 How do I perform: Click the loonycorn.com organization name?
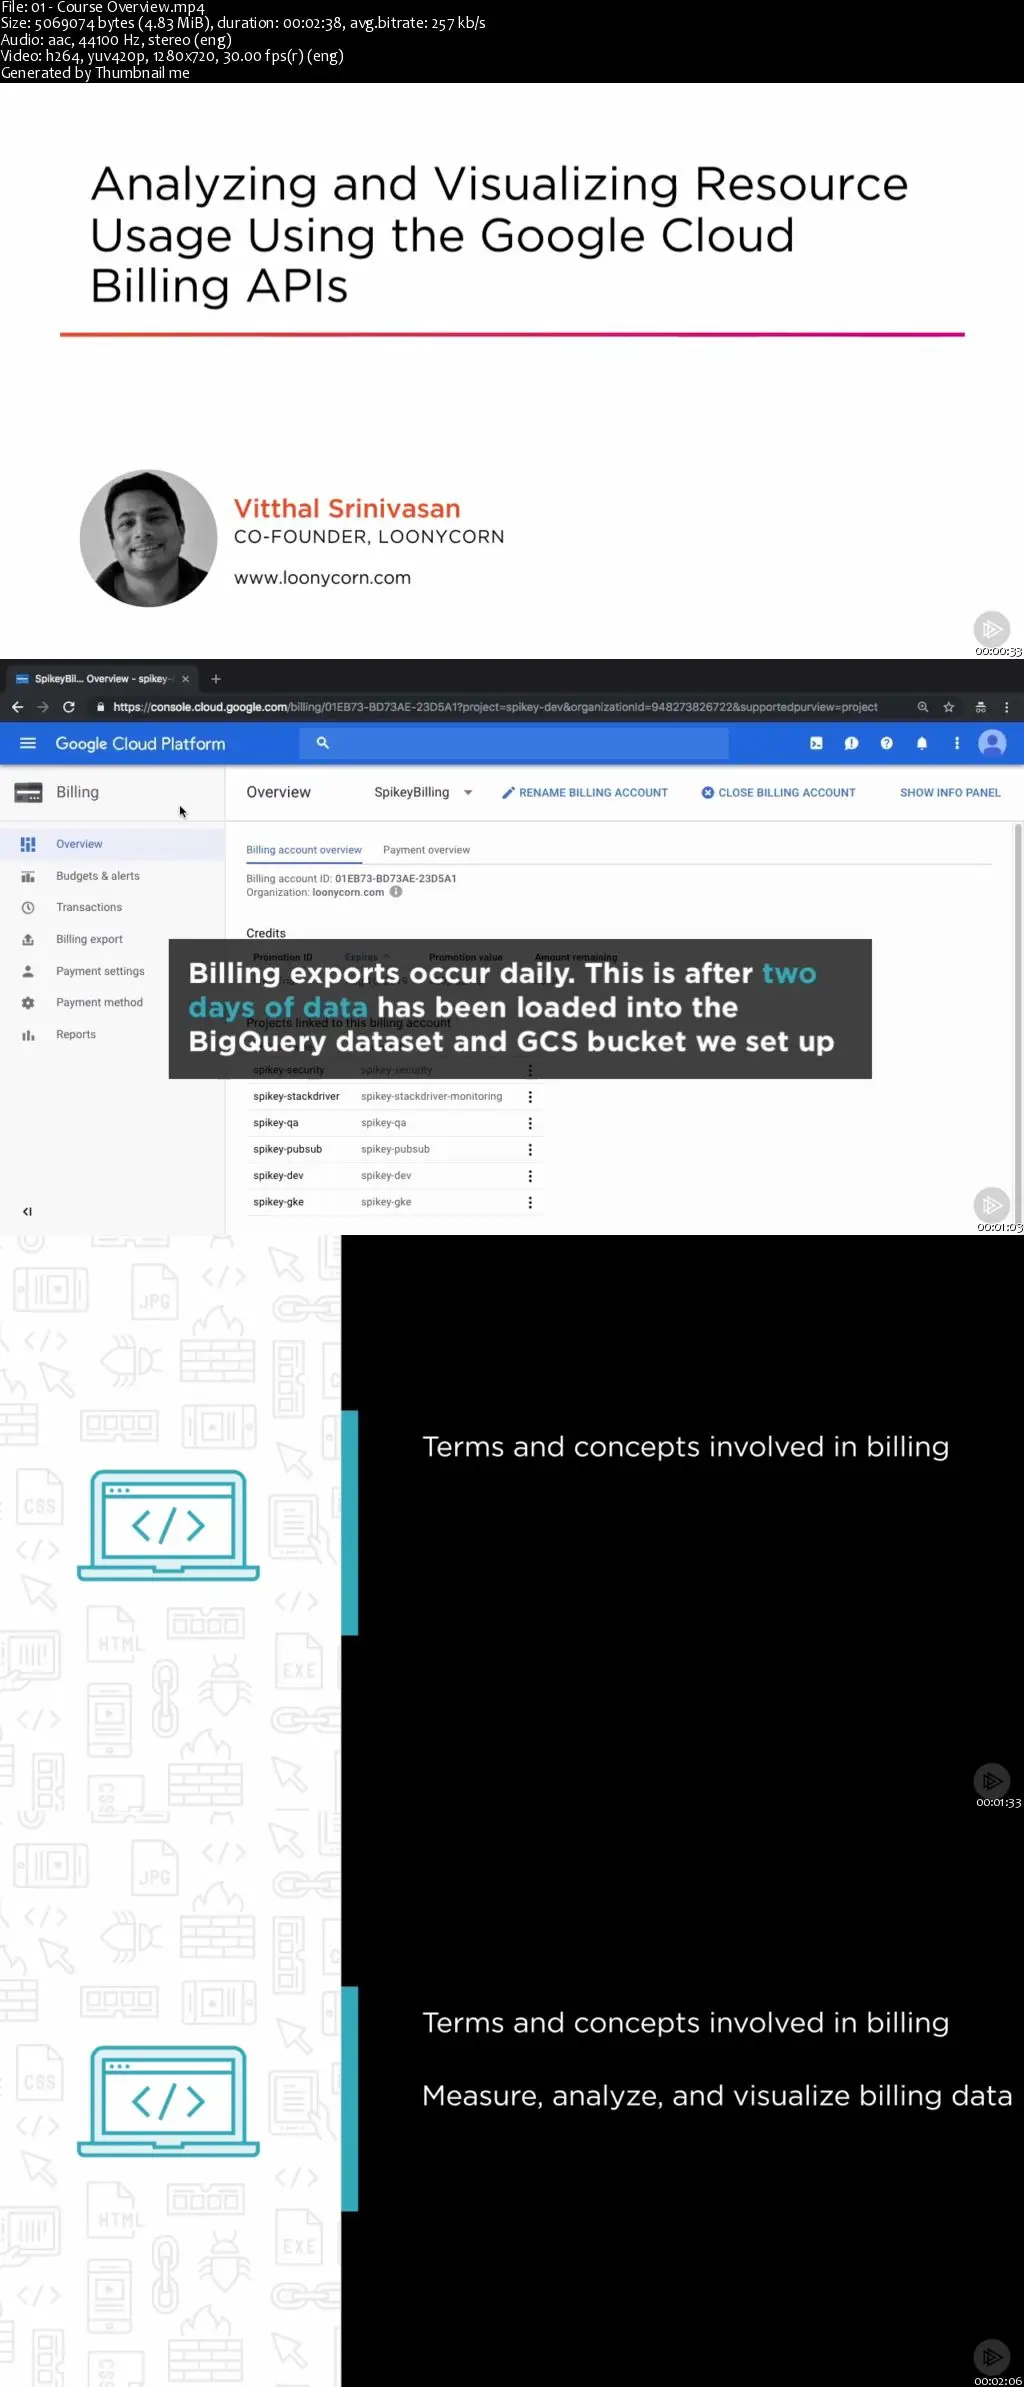348,892
